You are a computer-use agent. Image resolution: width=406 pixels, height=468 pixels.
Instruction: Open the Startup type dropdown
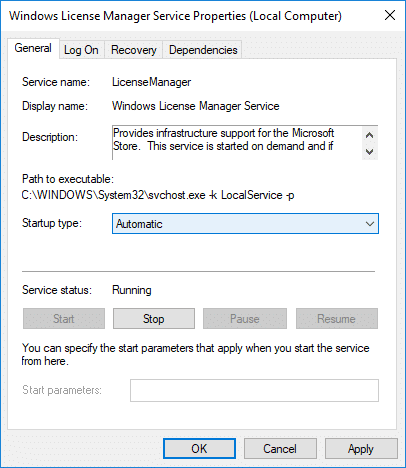pos(245,224)
